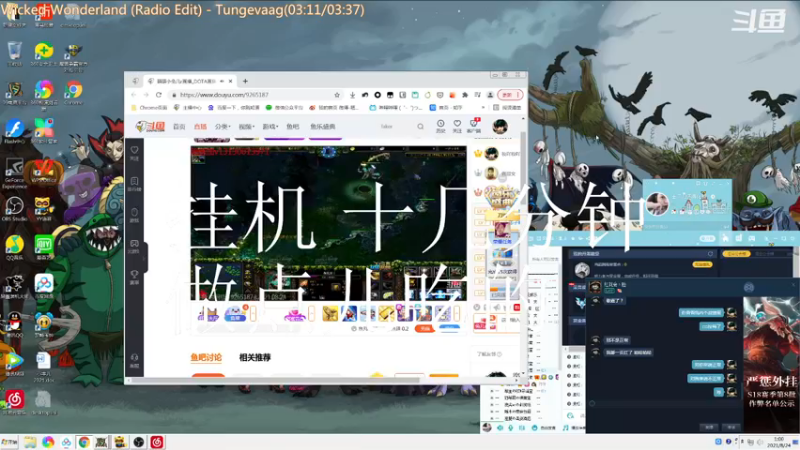Image resolution: width=800 pixels, height=450 pixels.
Task: Switch to the 鱼吧讨论 tab
Action: pos(206,357)
